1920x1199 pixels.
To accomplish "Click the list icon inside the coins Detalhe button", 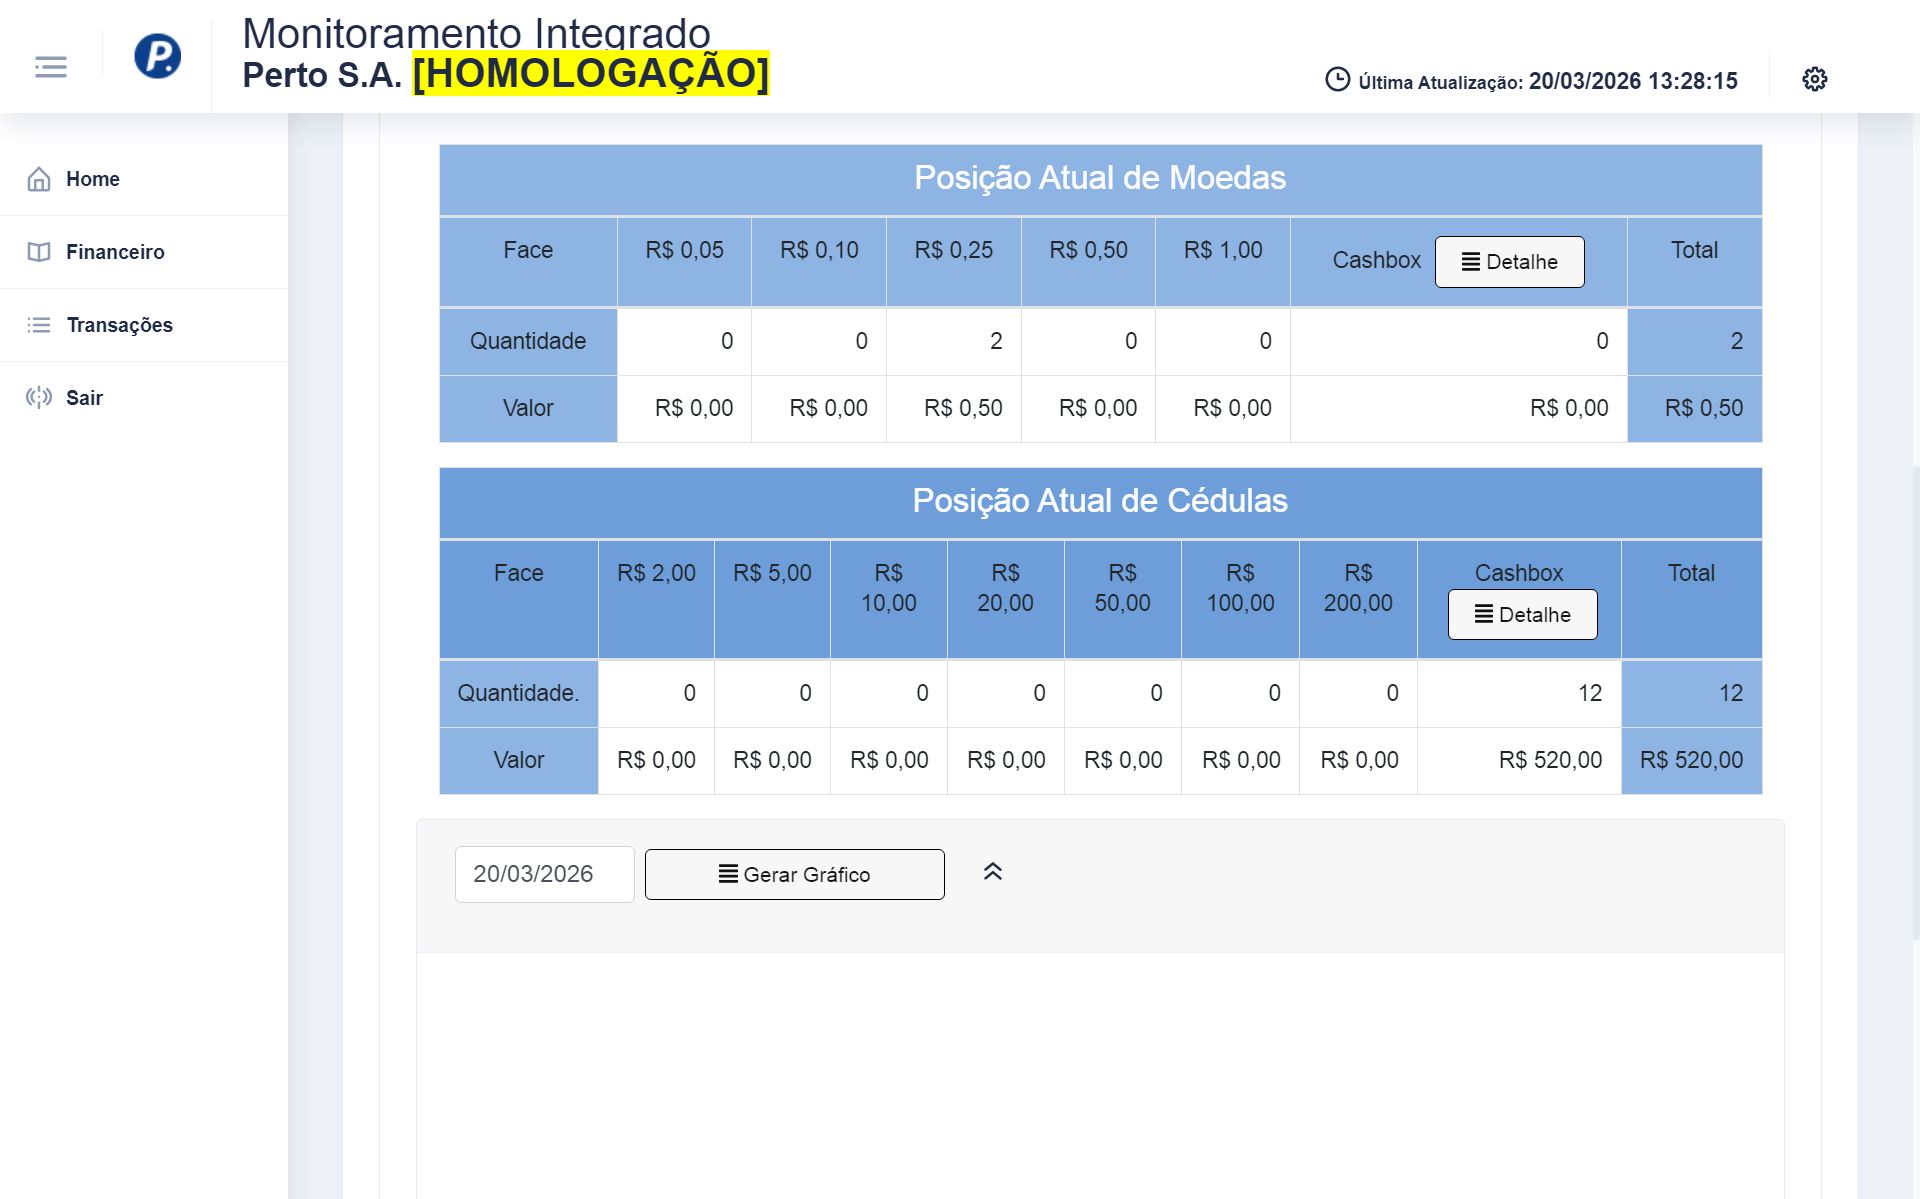I will pos(1469,262).
